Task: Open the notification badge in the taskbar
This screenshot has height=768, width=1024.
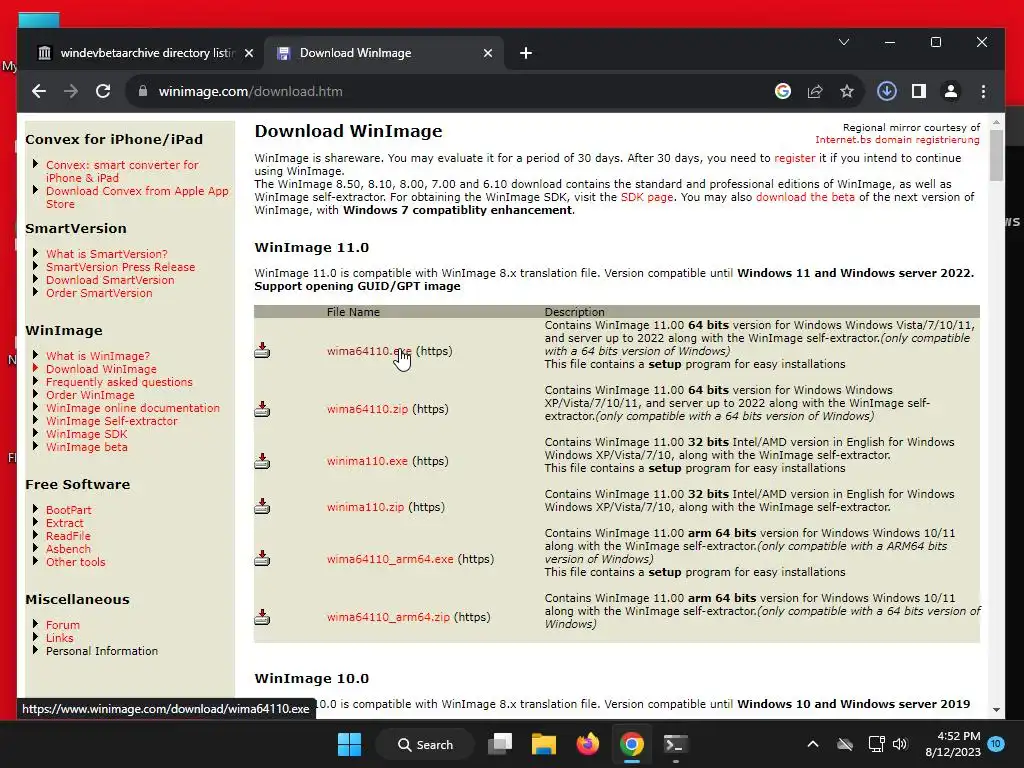Action: (996, 744)
